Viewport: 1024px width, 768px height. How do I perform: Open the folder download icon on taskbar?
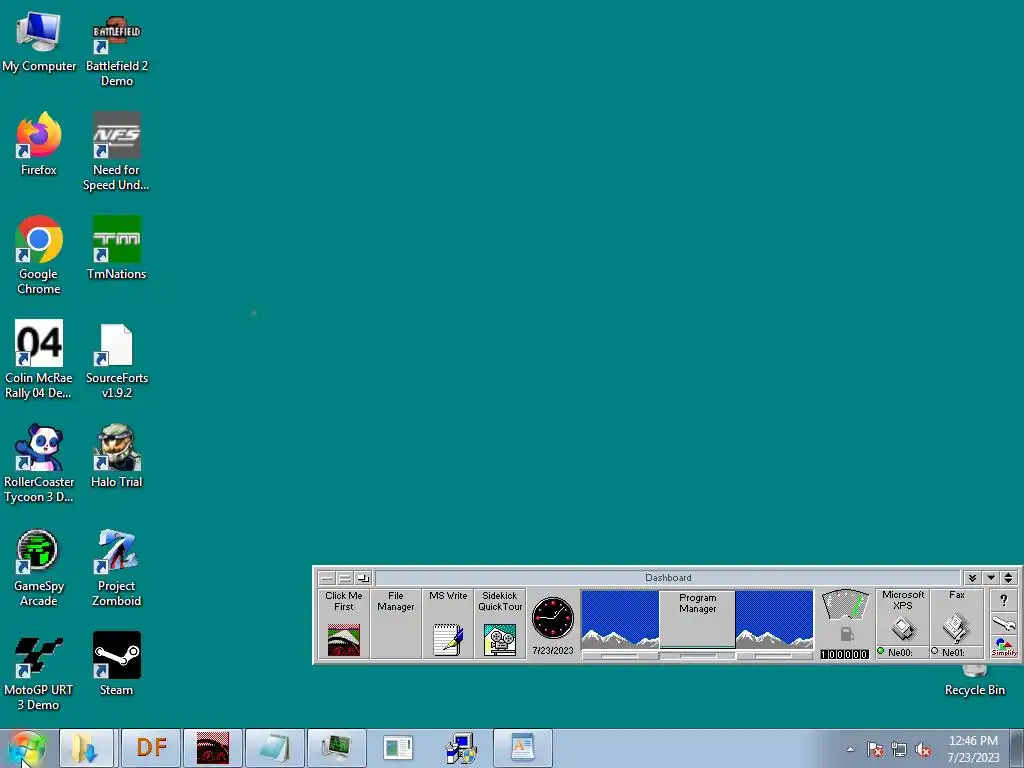[86, 748]
